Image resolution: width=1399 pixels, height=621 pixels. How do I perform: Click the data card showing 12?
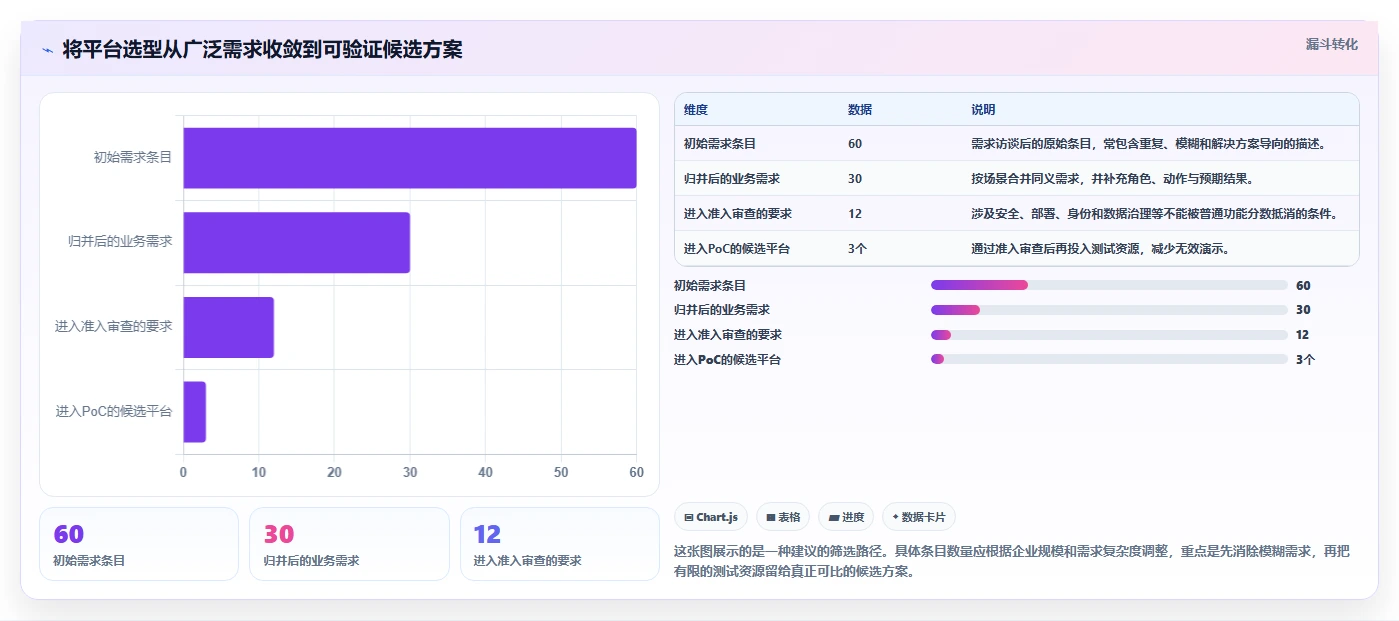click(560, 544)
